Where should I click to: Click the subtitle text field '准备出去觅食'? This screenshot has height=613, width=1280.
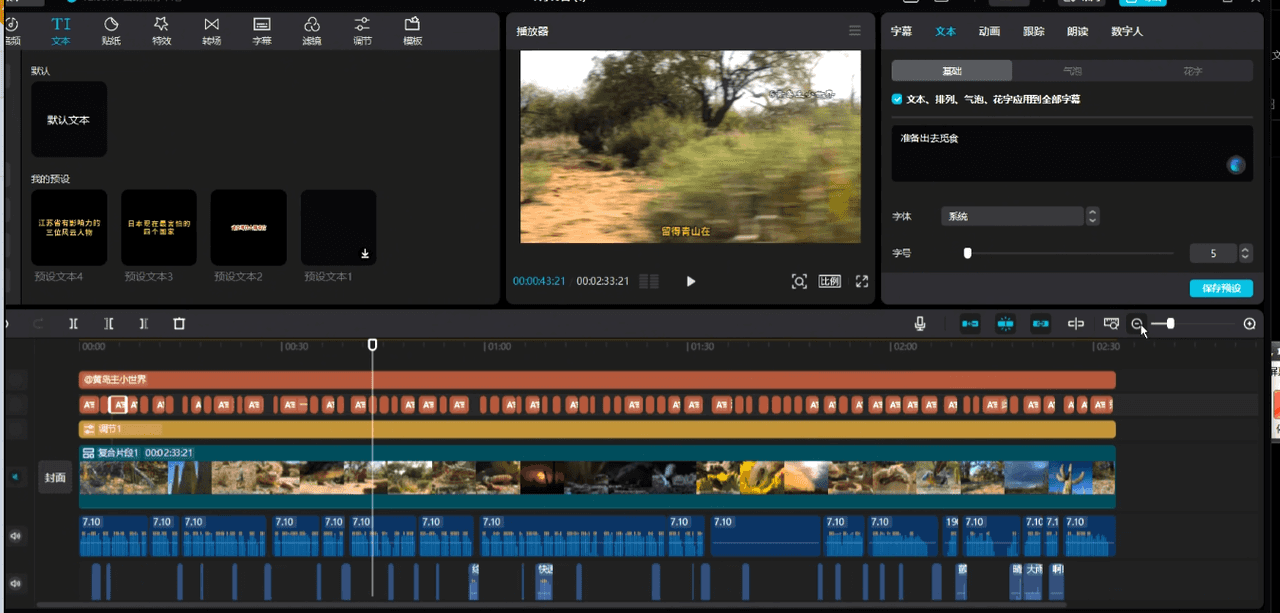(x=1072, y=153)
